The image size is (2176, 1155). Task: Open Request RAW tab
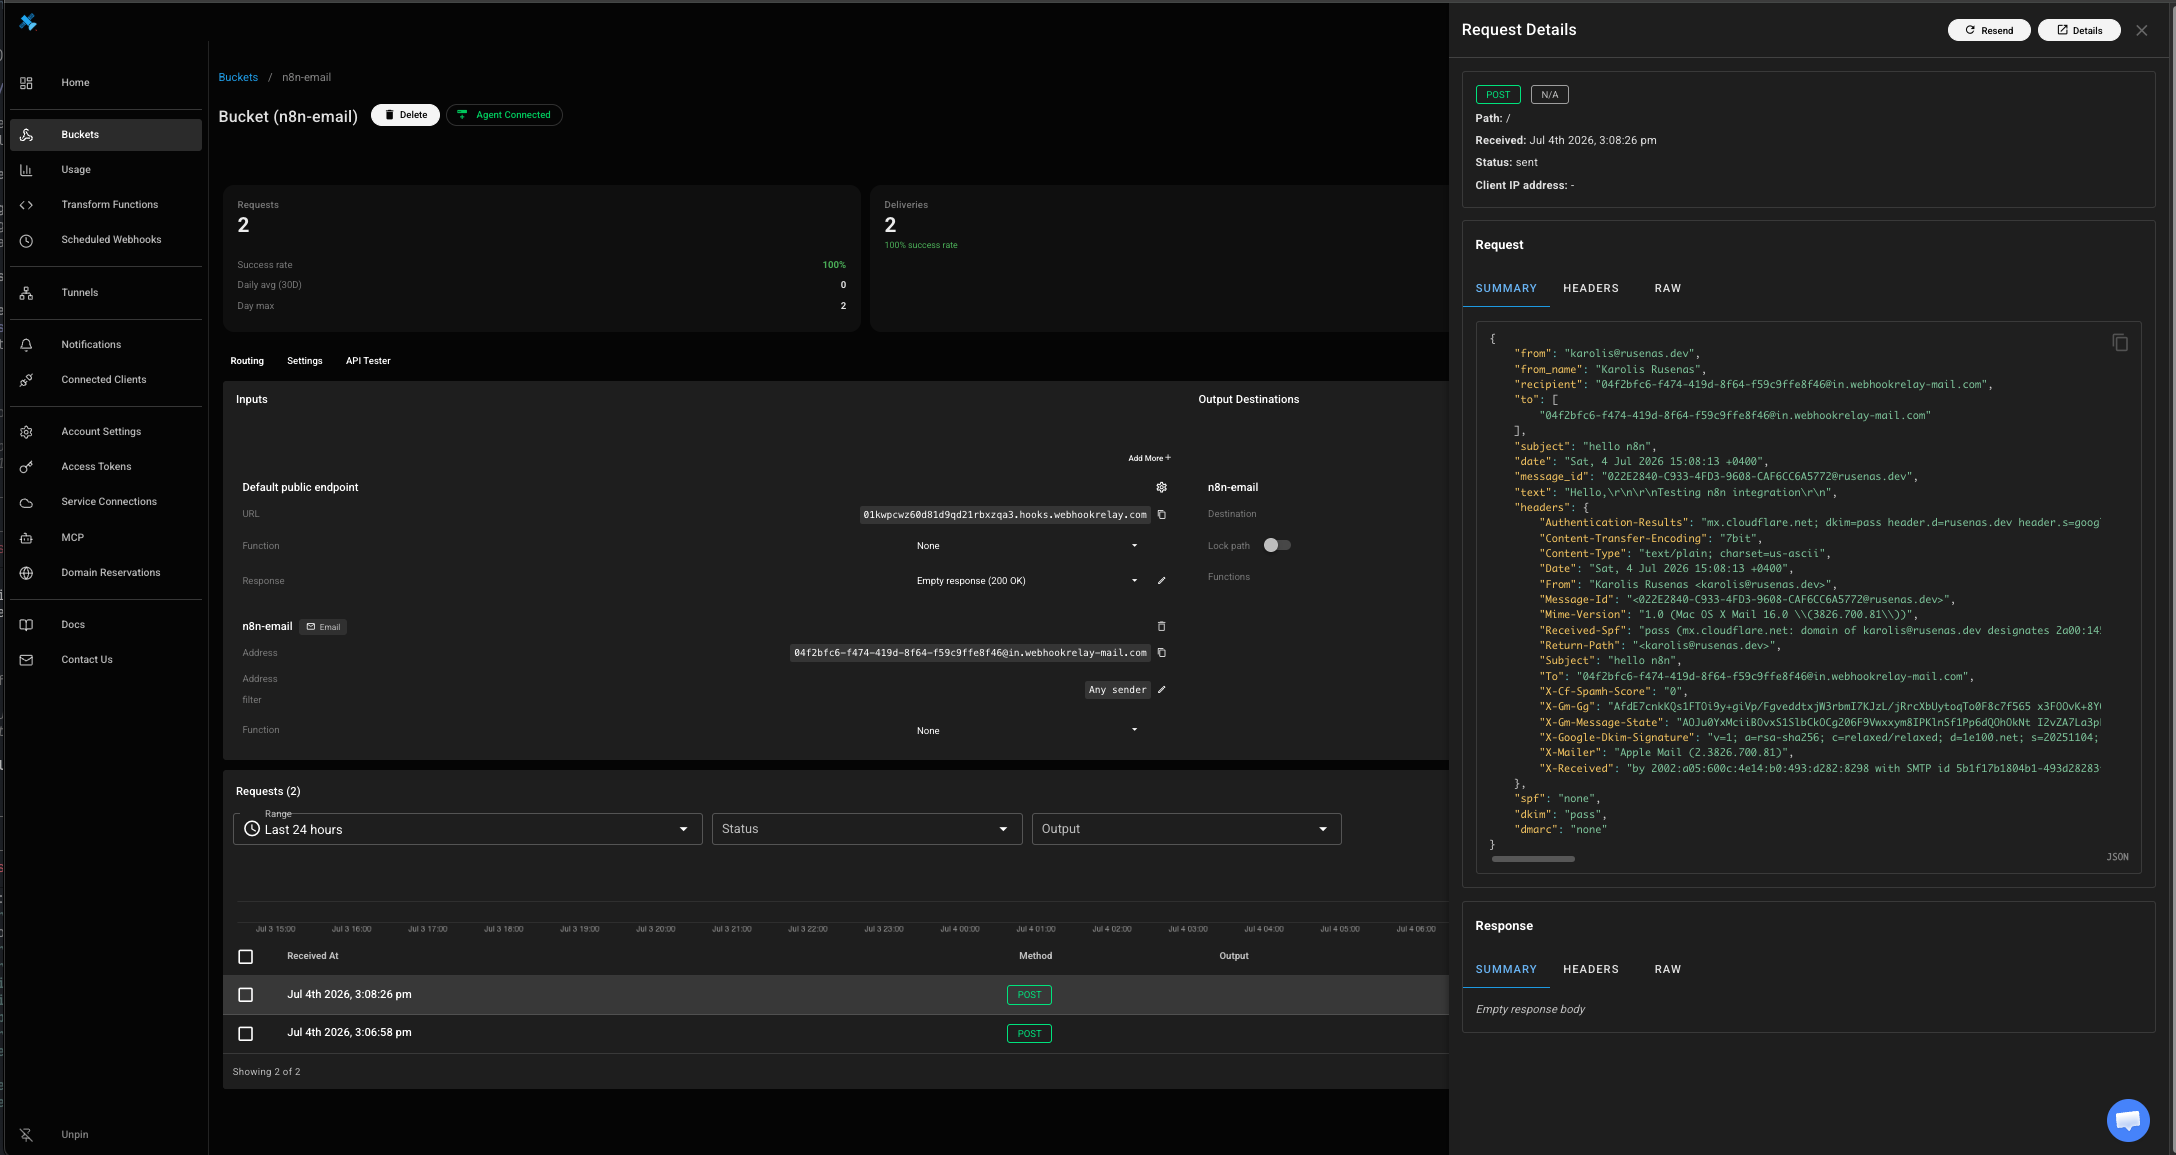(1667, 289)
